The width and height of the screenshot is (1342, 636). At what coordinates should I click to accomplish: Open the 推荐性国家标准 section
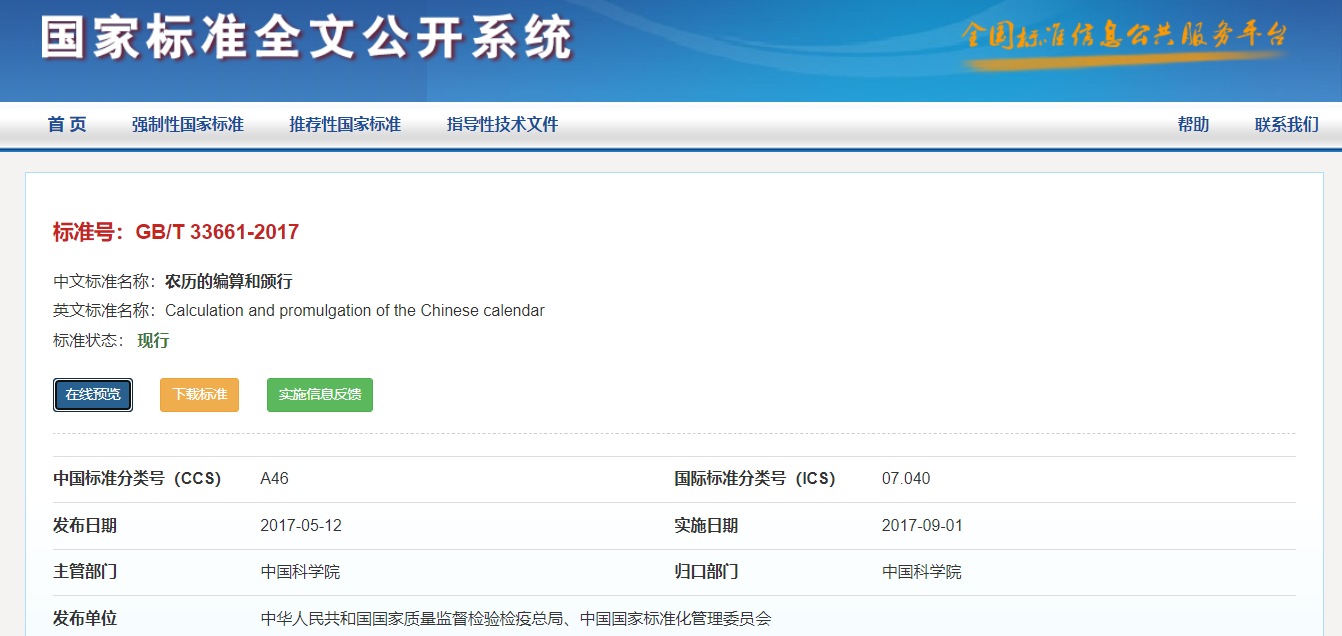(345, 125)
